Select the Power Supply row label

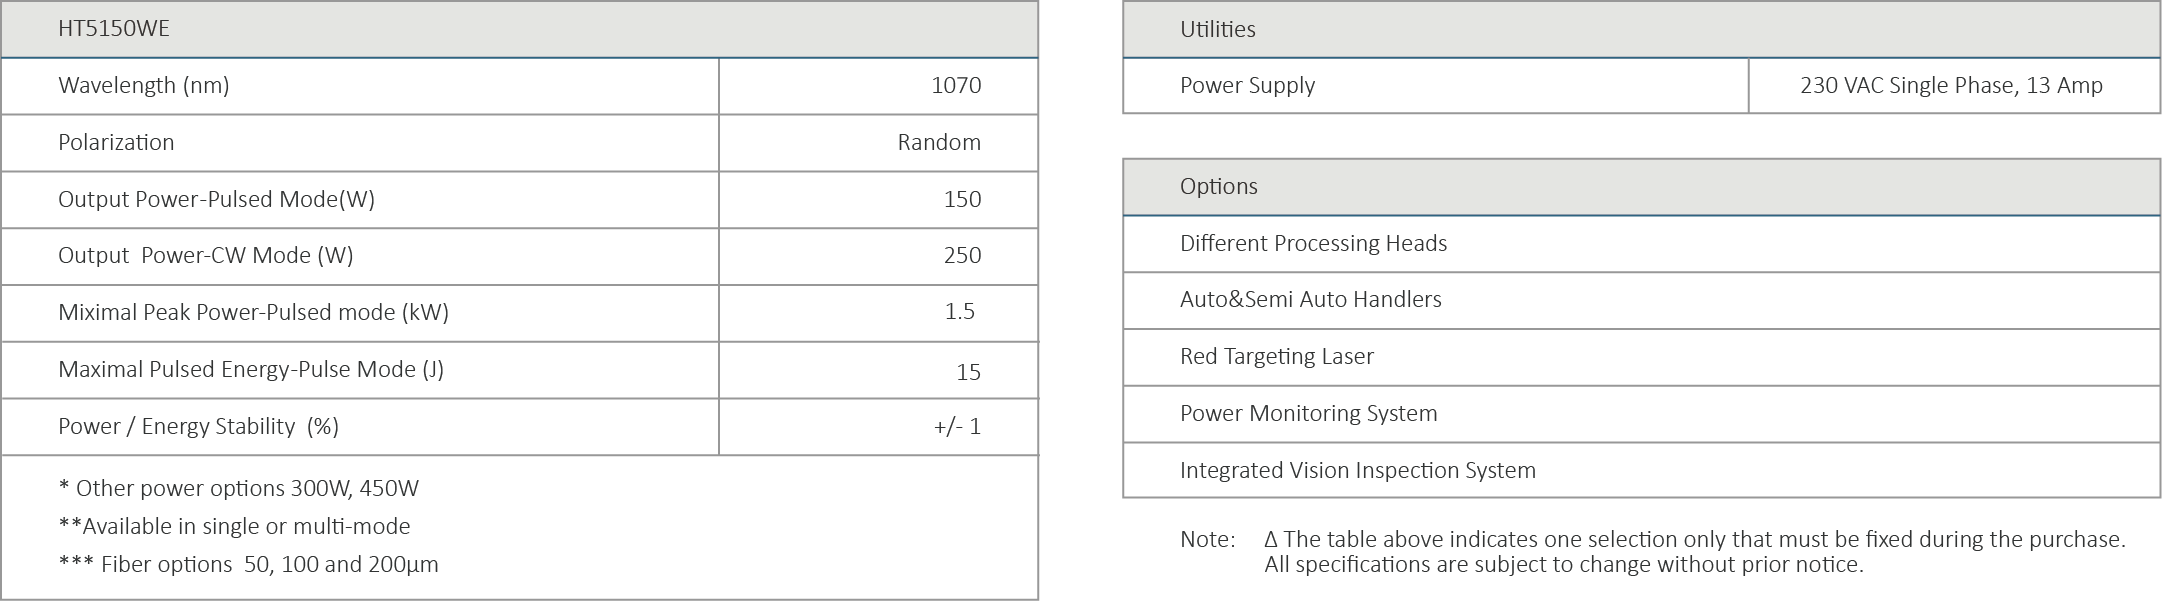pyautogui.click(x=1247, y=86)
